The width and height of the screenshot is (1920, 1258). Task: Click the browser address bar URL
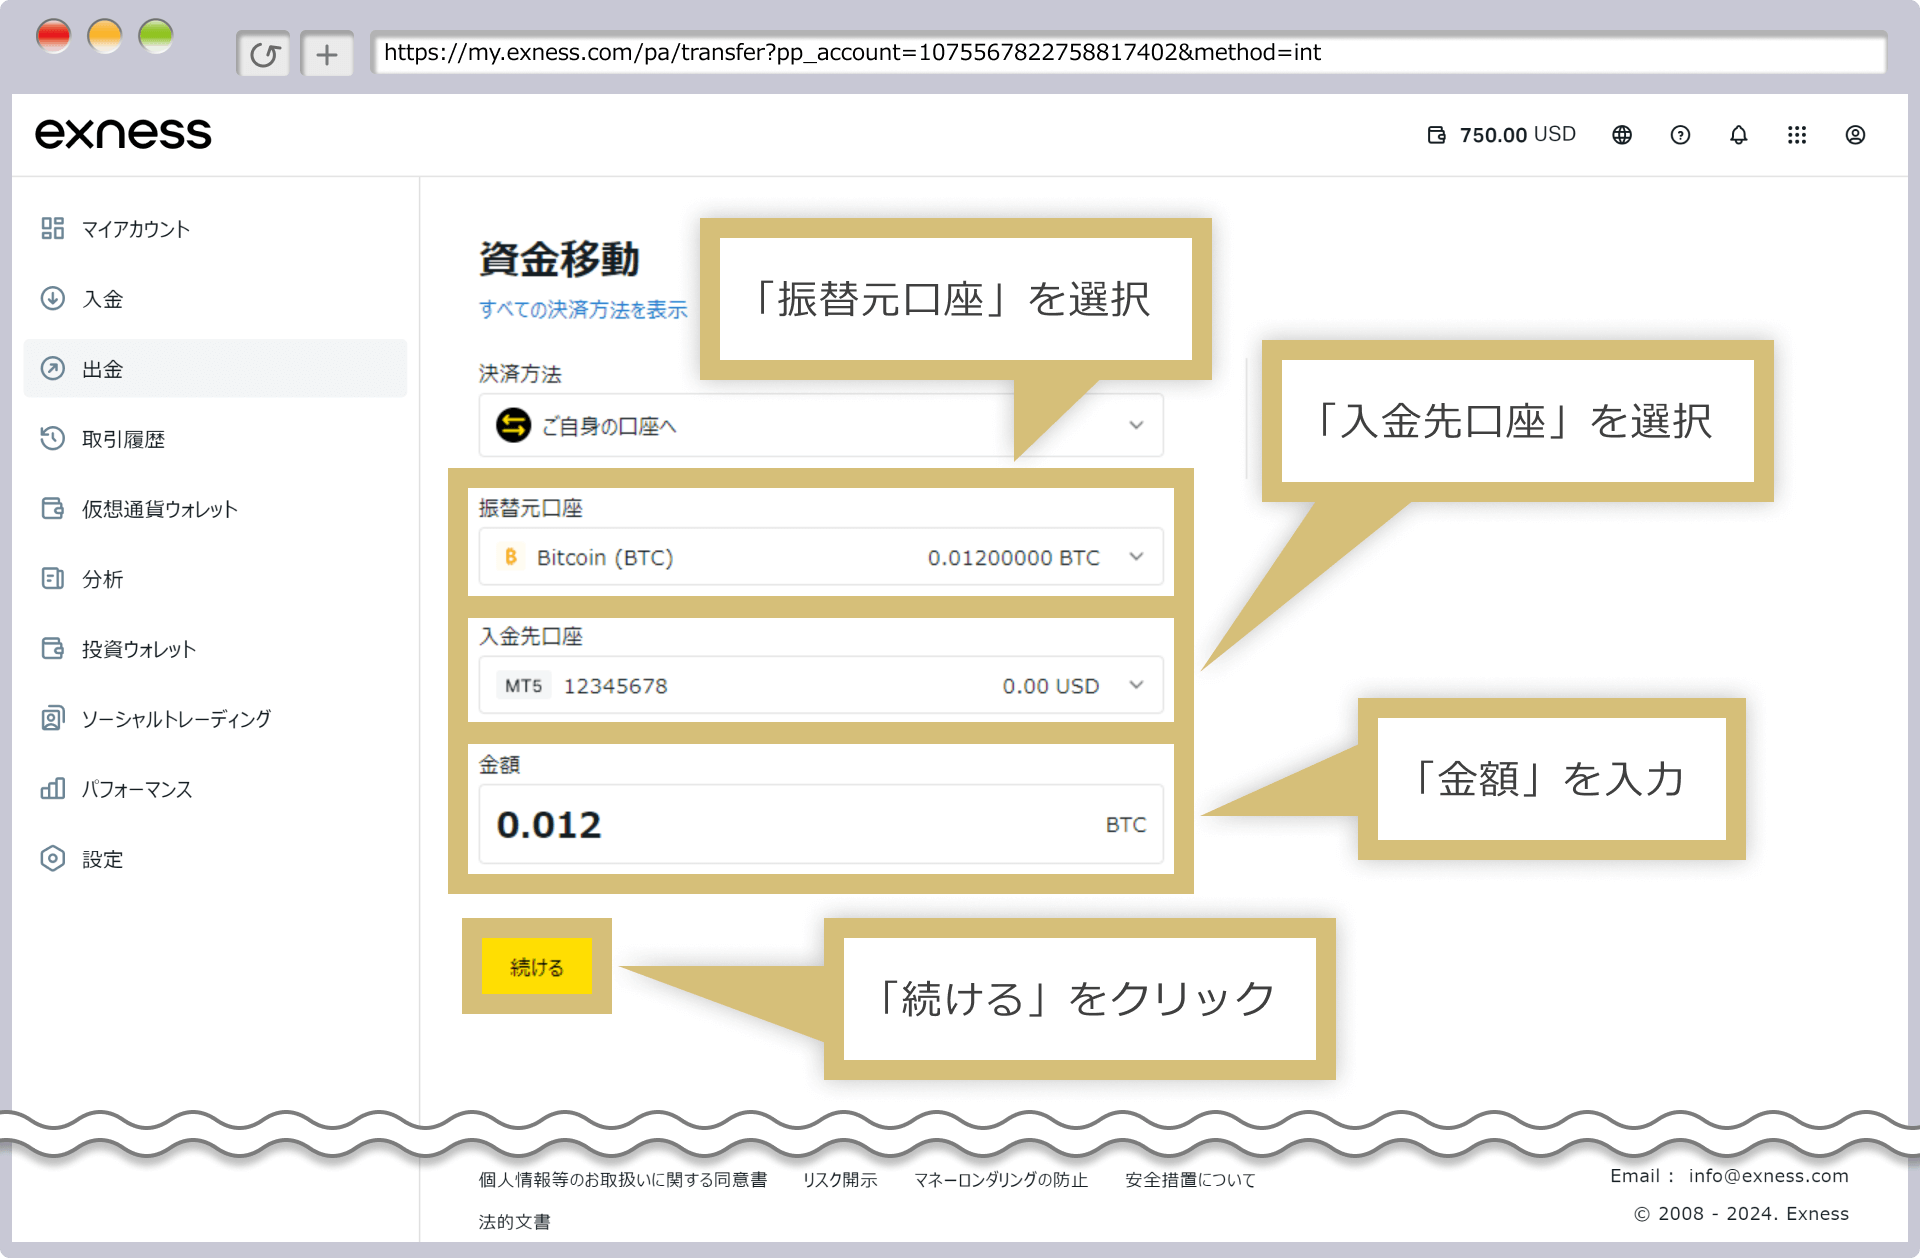click(1128, 53)
